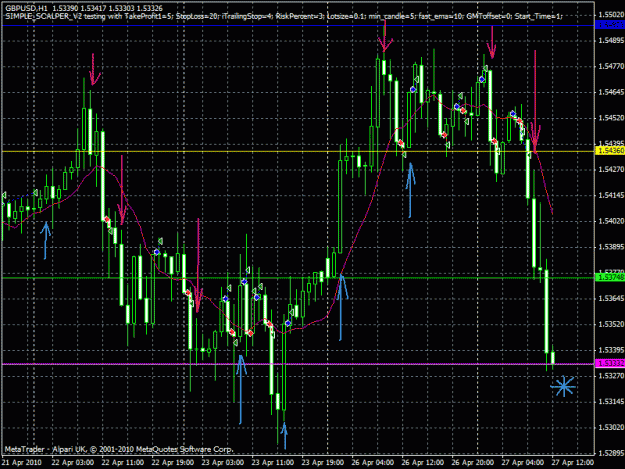Click the 1.54895 price axis label
625x469 pixels.
click(x=611, y=41)
